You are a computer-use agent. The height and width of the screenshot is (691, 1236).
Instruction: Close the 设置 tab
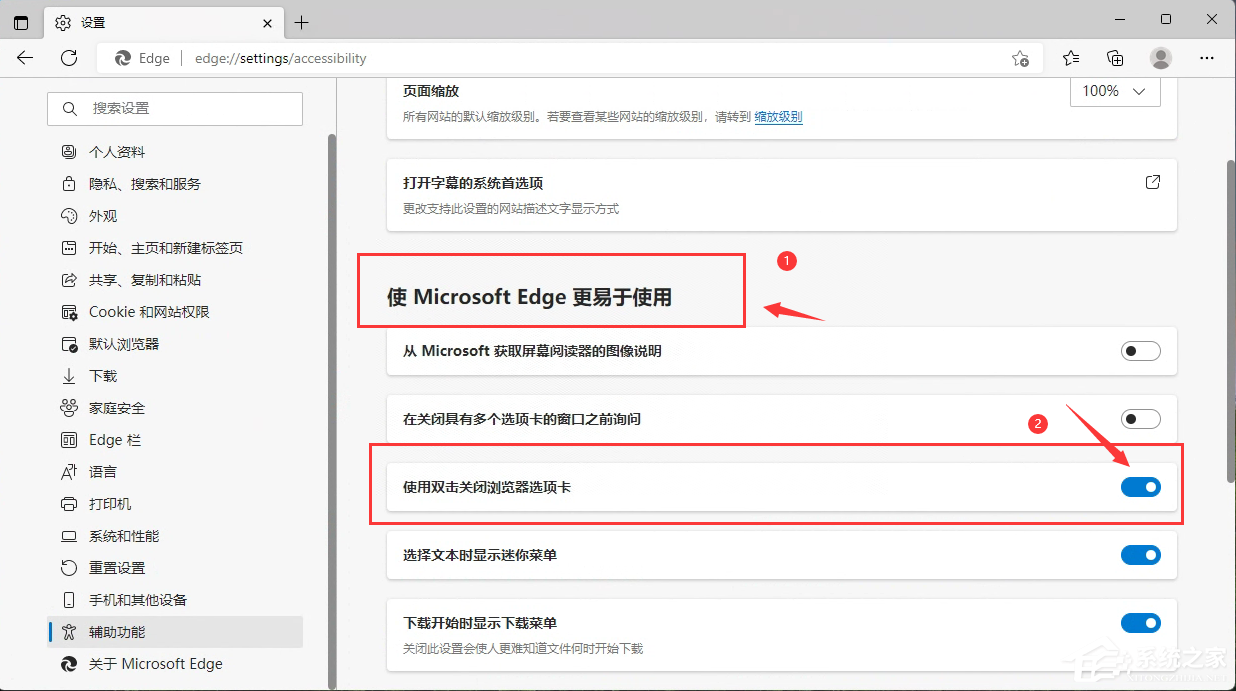pos(268,22)
